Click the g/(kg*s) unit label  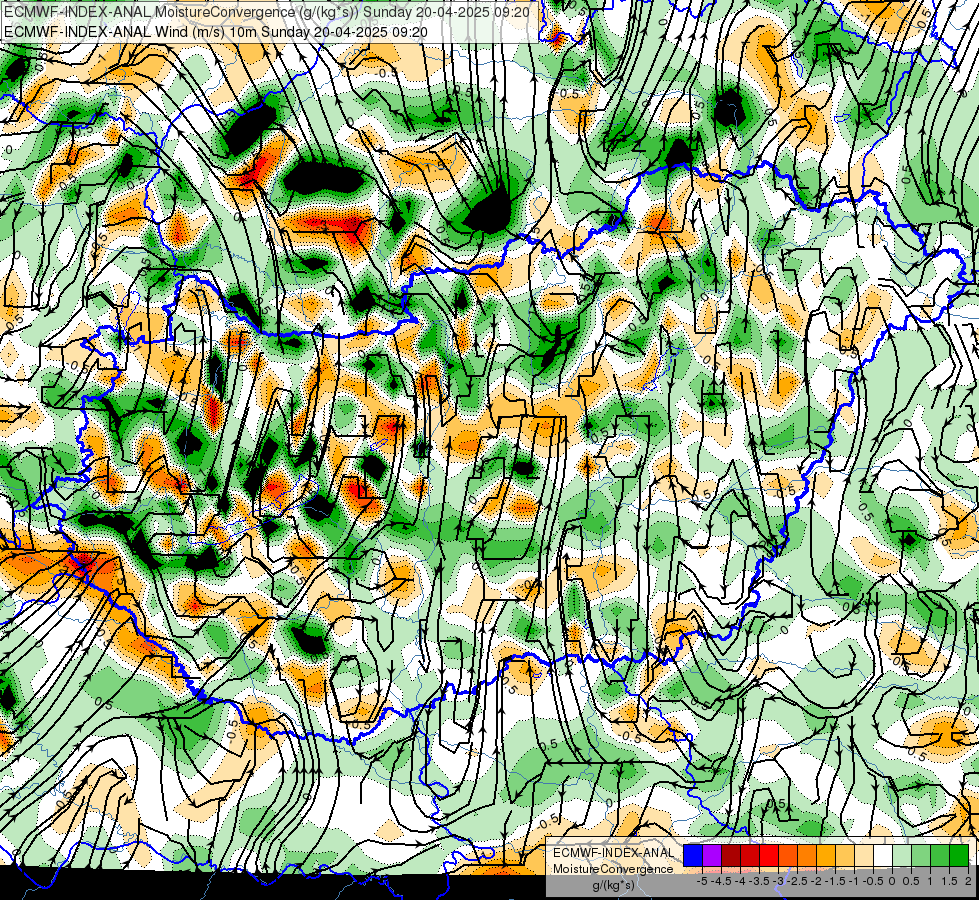pos(614,885)
